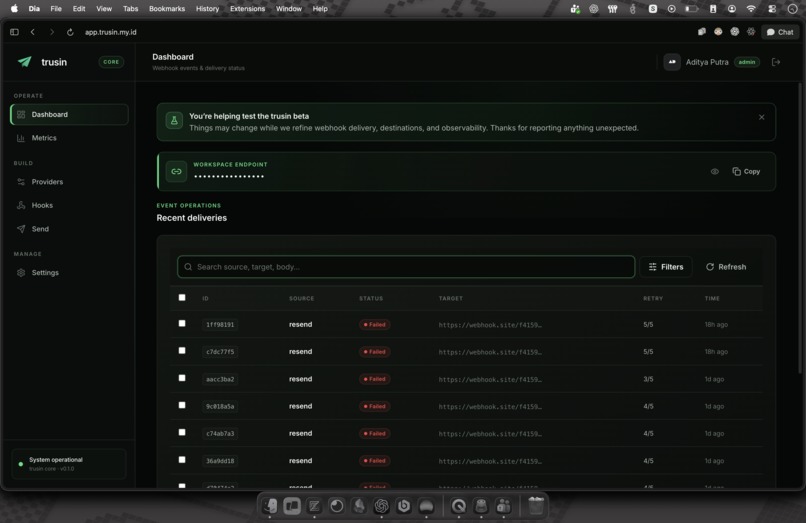Open the Bookmarks menu
The image size is (806, 523).
(167, 9)
